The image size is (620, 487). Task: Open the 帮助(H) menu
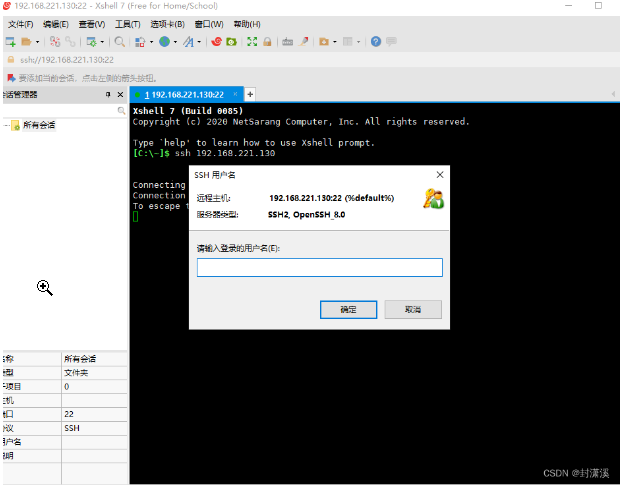pos(247,24)
